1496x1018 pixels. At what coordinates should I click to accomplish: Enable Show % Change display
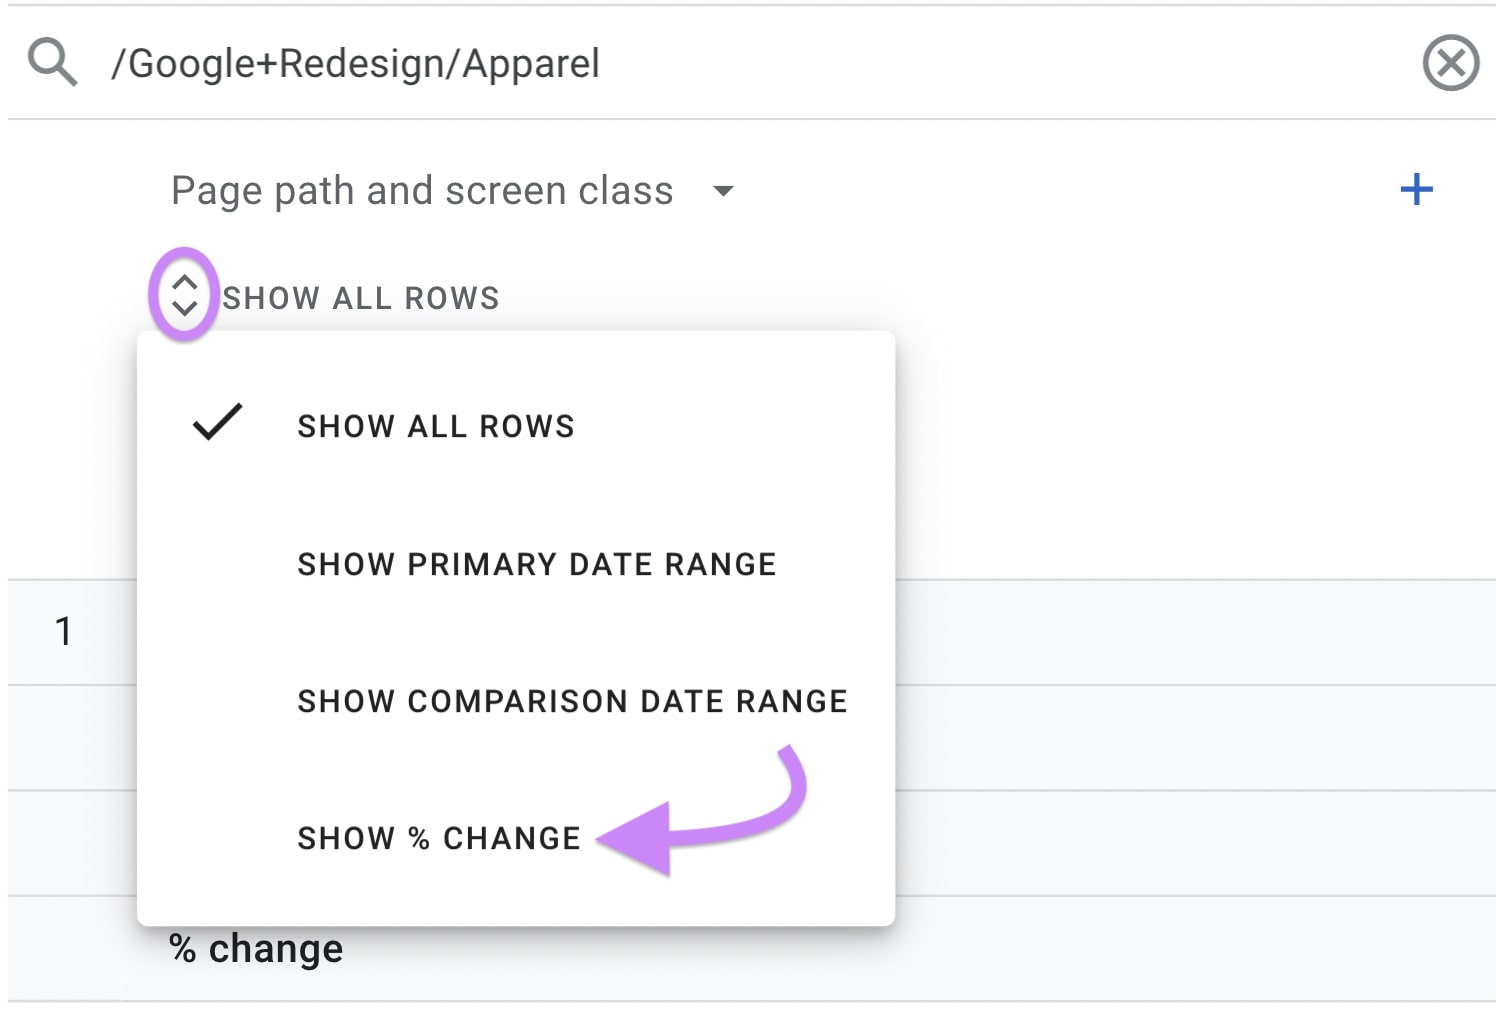point(437,838)
